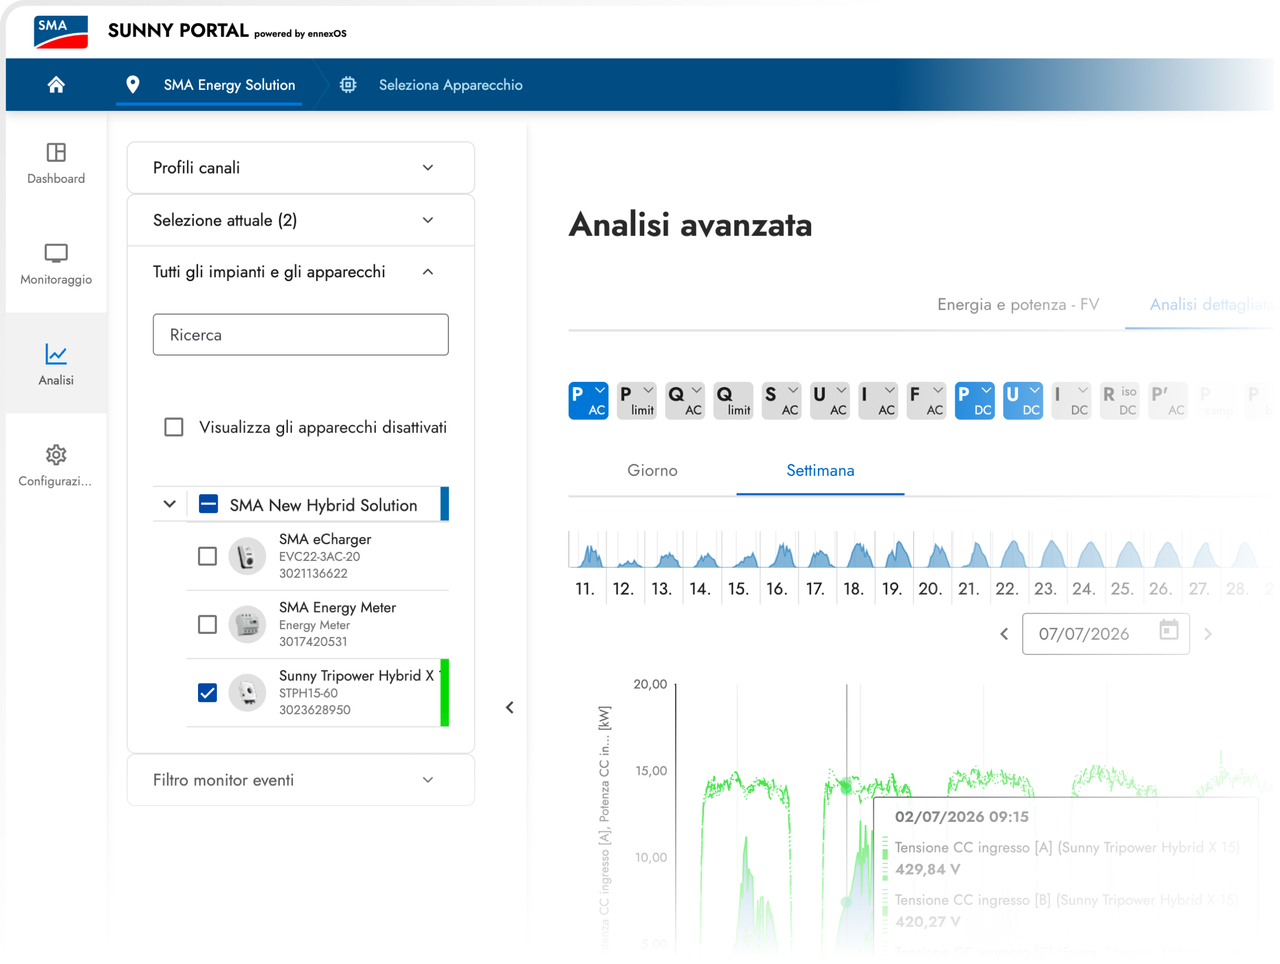Viewport: 1280px width, 964px height.
Task: Click the green Sunny Tripower color bar
Action: coord(445,692)
